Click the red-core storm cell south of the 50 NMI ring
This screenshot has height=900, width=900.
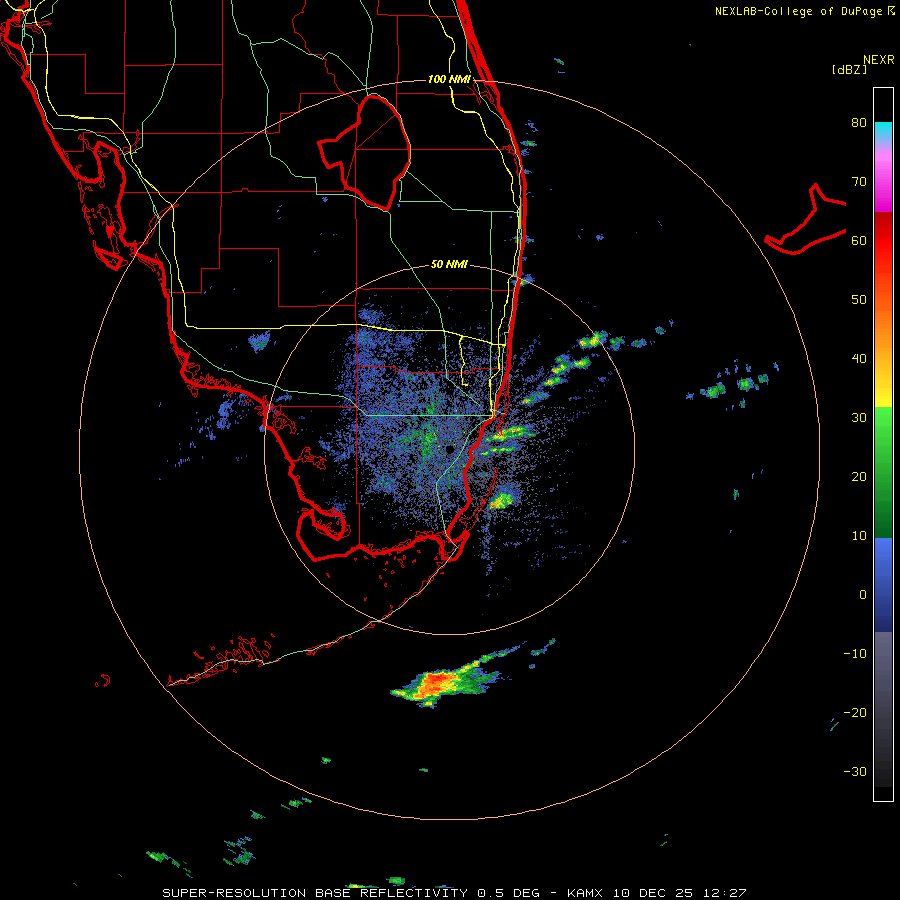(x=447, y=682)
